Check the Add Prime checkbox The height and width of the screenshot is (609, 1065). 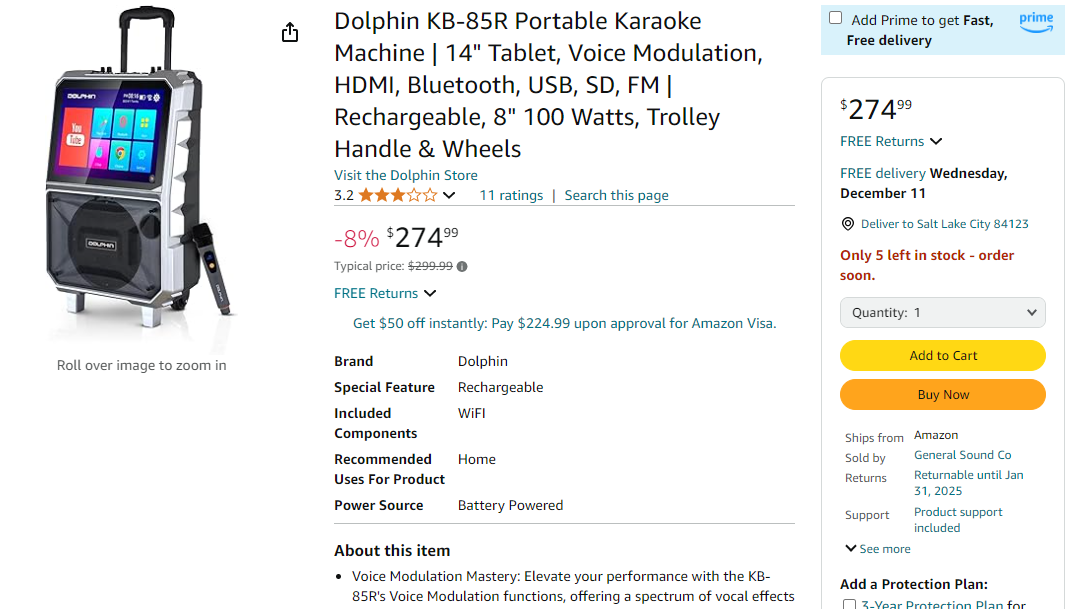(x=835, y=18)
